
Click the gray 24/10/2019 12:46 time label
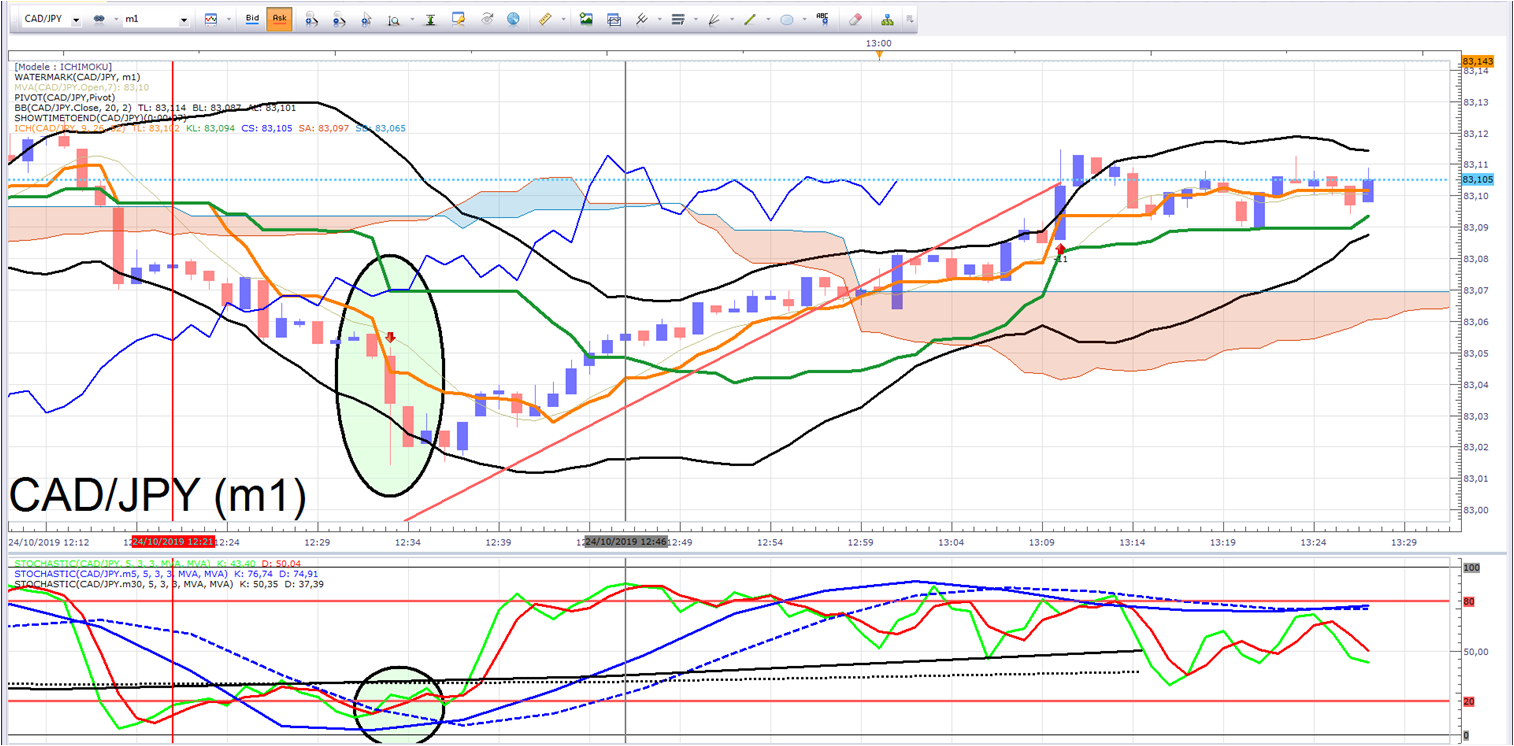[x=626, y=541]
